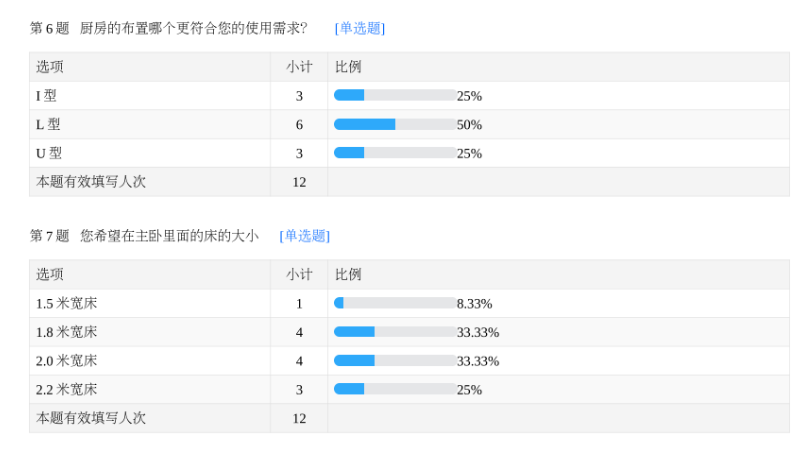Click the U 型 progress bar
This screenshot has width=802, height=461.
pyautogui.click(x=395, y=153)
